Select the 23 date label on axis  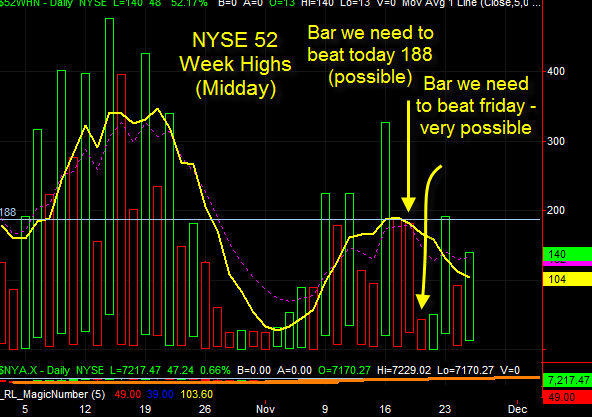(445, 409)
